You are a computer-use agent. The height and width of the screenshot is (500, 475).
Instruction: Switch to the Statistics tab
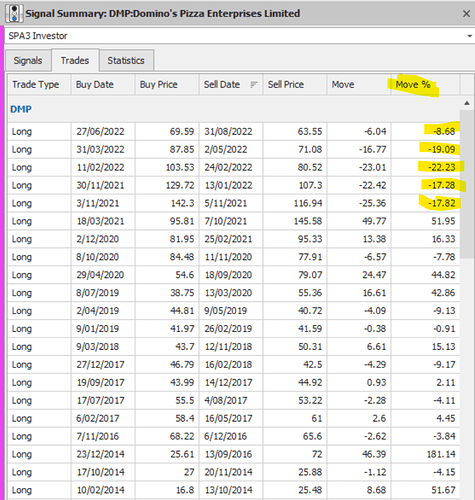[126, 61]
